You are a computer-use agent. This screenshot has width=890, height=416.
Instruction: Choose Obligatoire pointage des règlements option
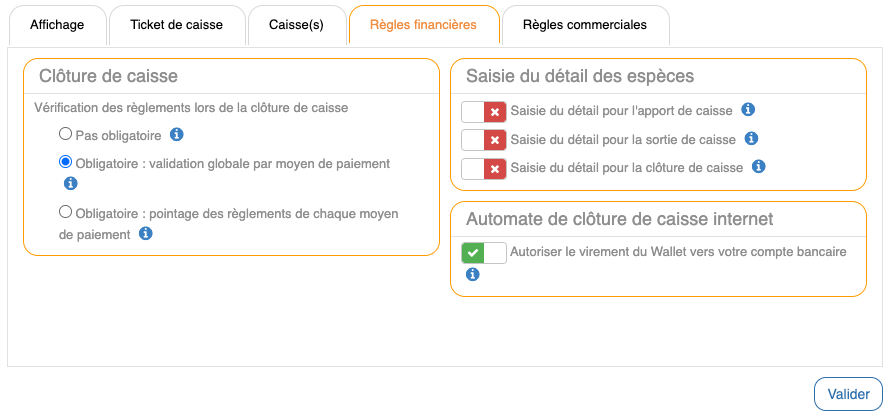coord(66,212)
